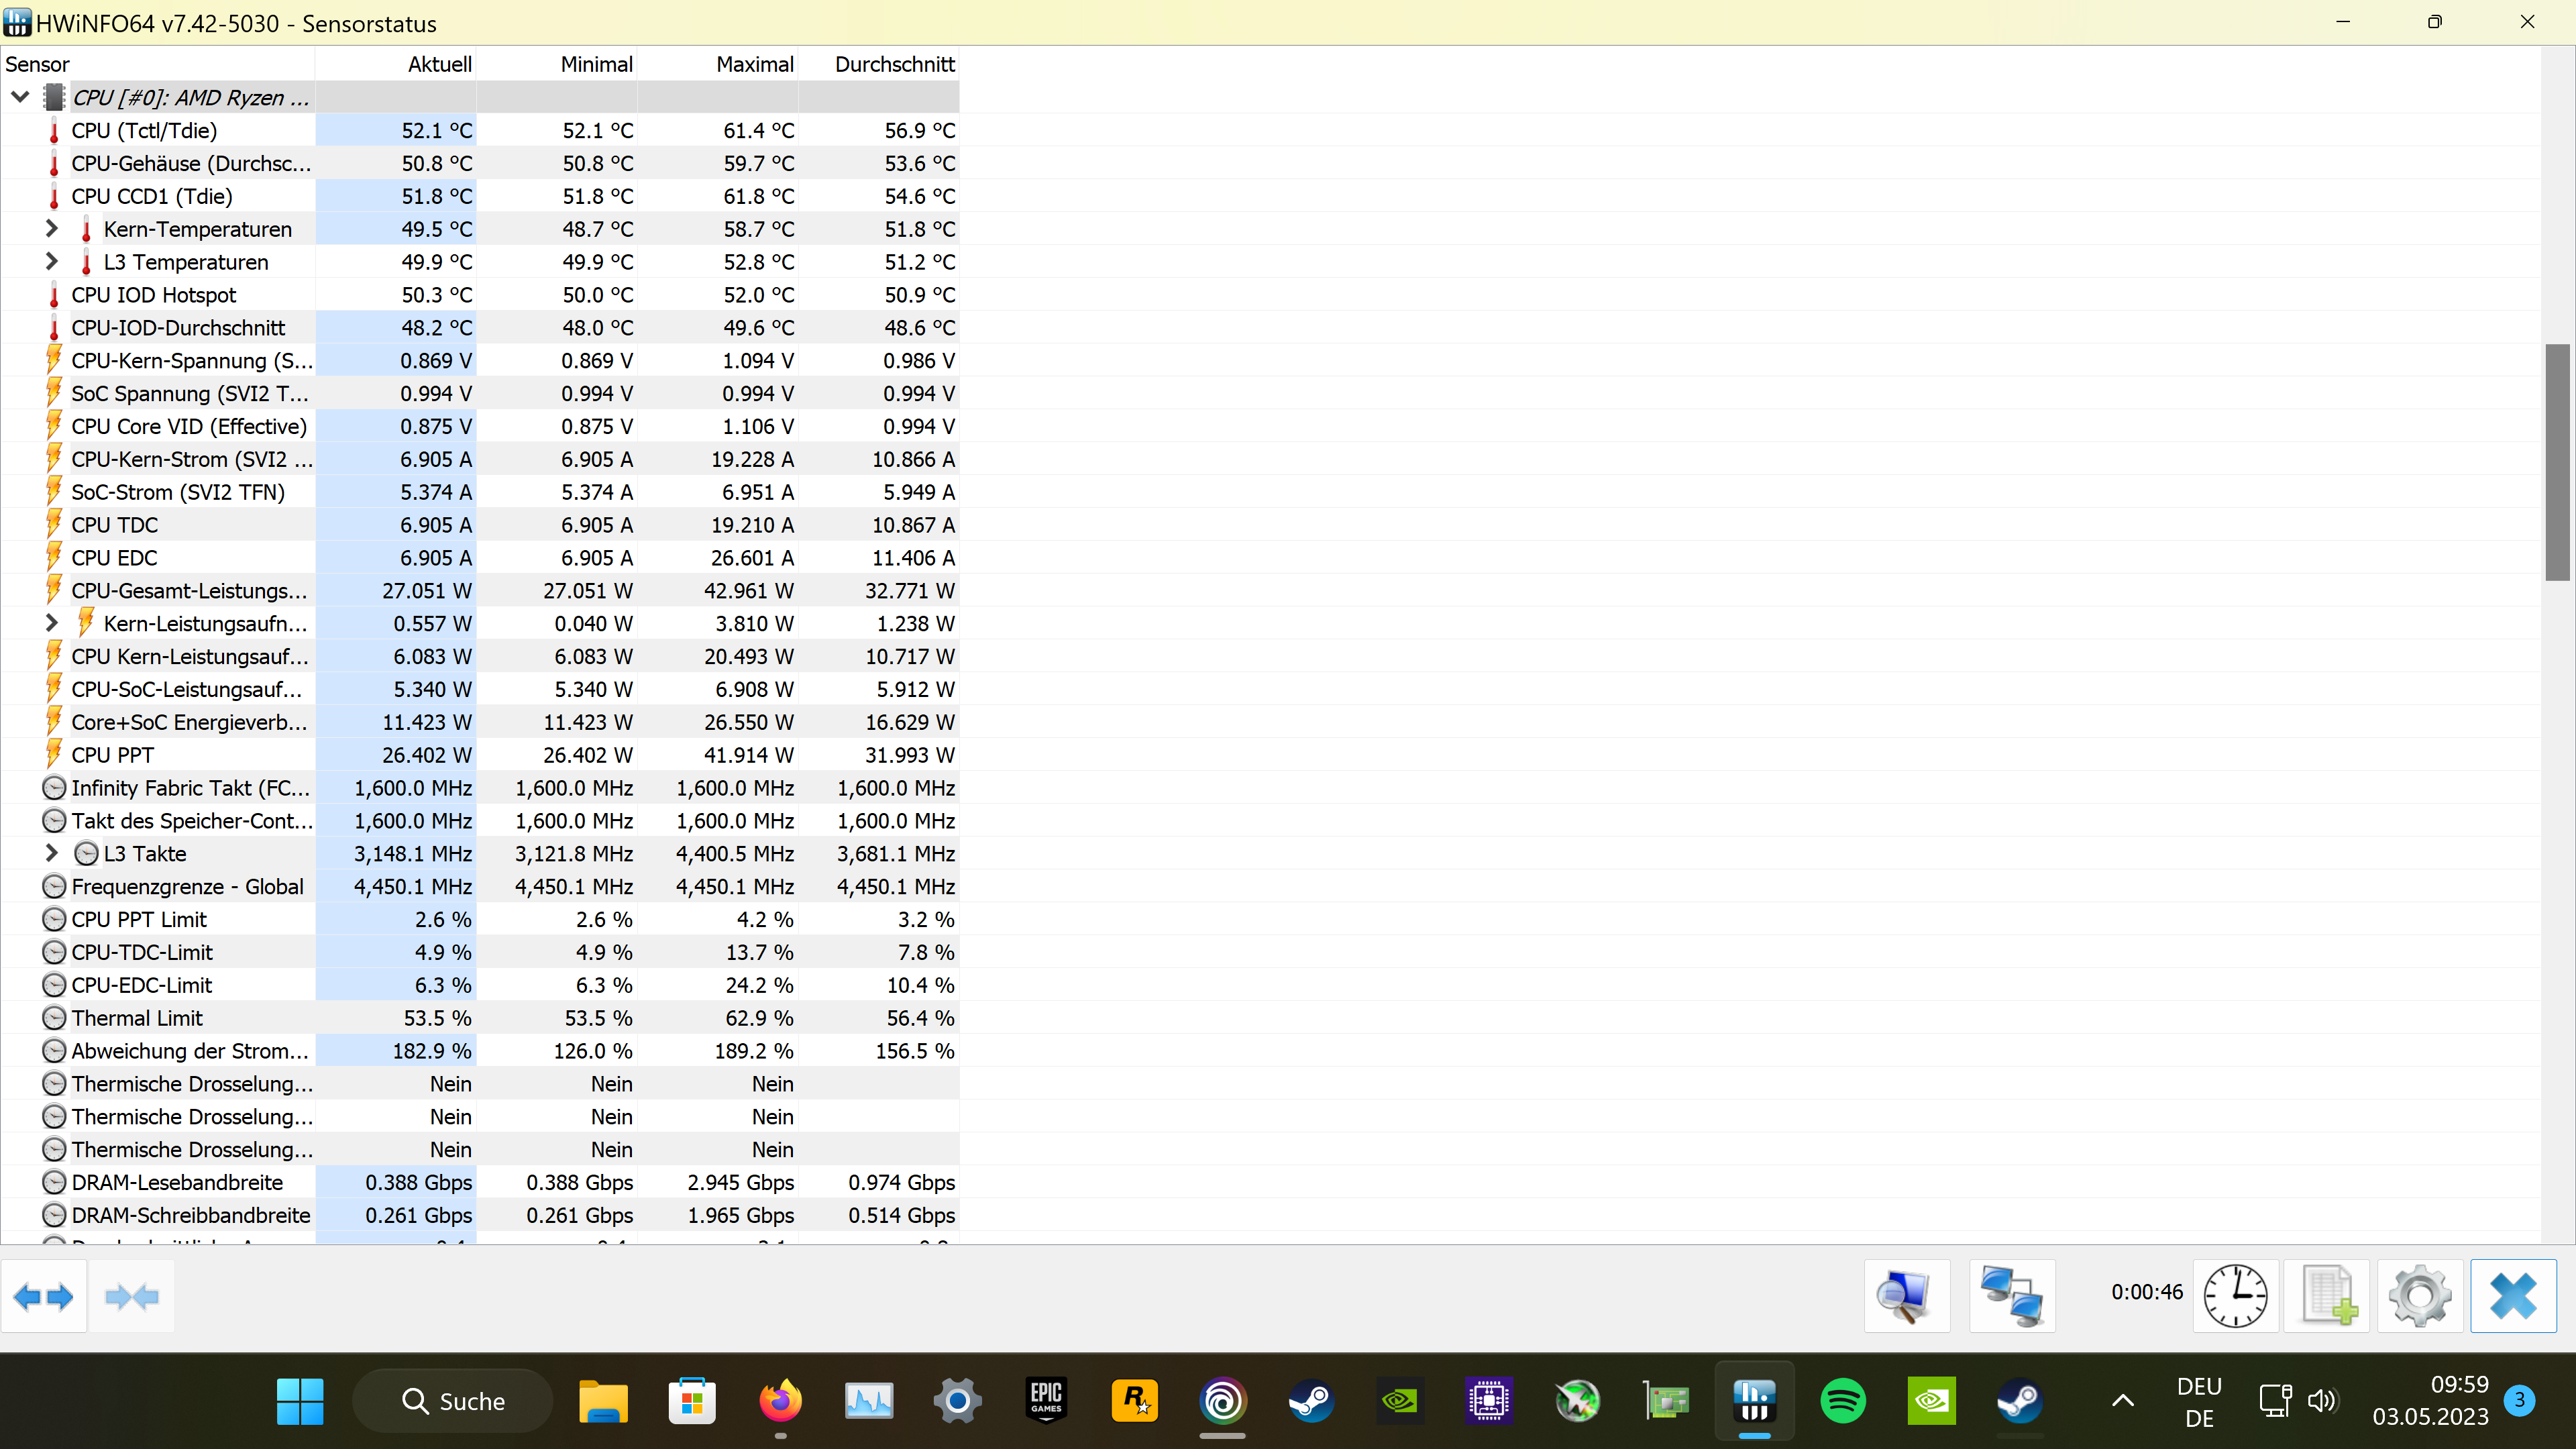Expand the Kern-Temperaturen entry
The width and height of the screenshot is (2576, 1449).
(51, 228)
